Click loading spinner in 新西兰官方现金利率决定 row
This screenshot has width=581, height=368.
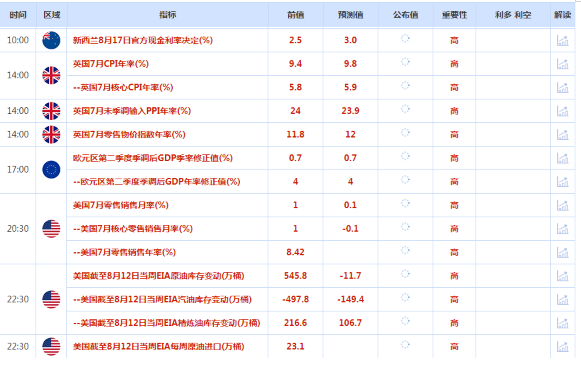tap(405, 38)
